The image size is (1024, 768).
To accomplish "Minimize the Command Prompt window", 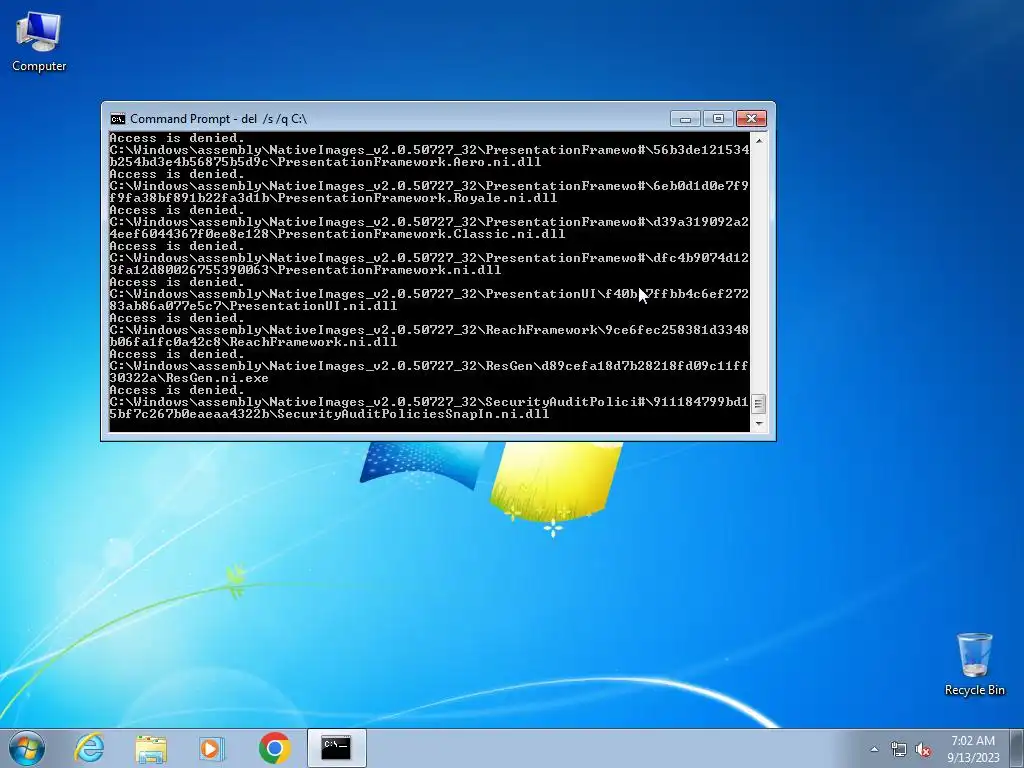I will 685,118.
